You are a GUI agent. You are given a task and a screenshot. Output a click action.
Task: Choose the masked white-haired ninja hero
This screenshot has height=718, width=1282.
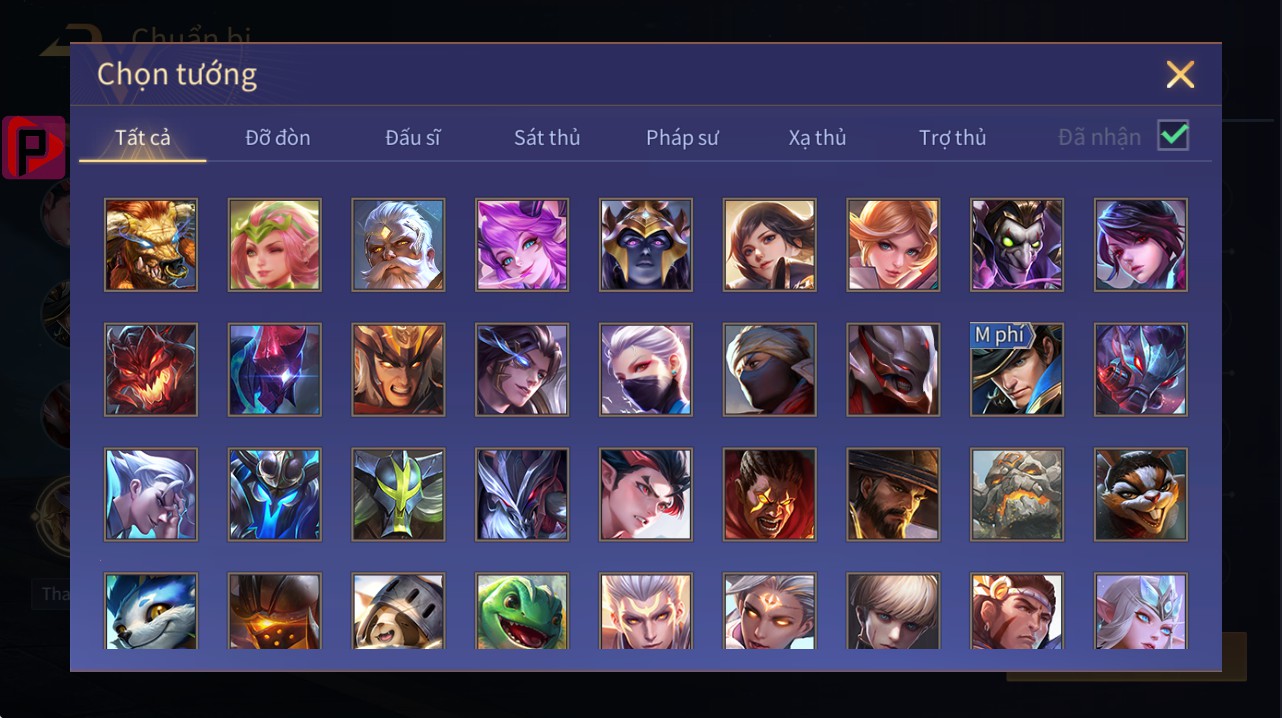[646, 369]
